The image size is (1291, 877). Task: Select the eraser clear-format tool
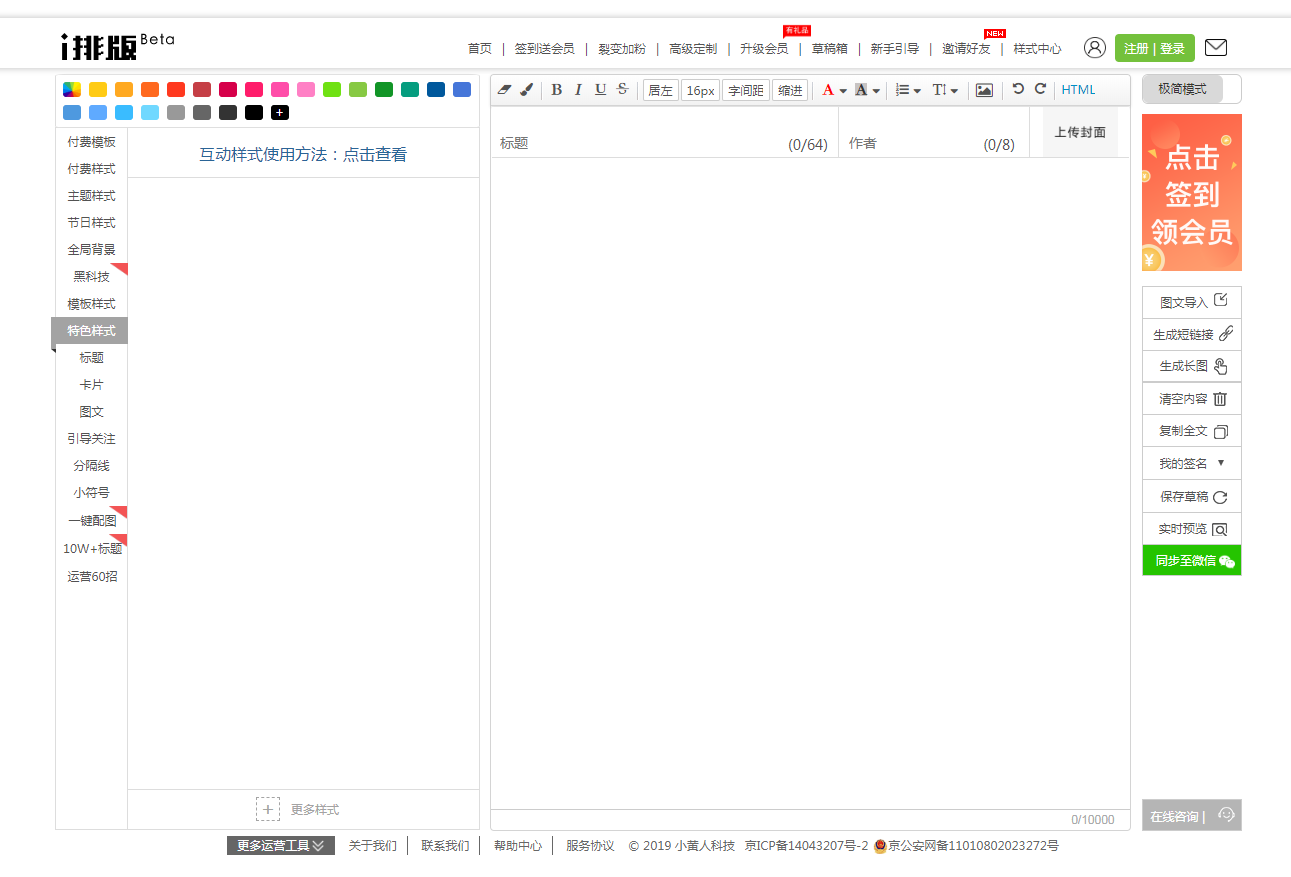(x=504, y=90)
